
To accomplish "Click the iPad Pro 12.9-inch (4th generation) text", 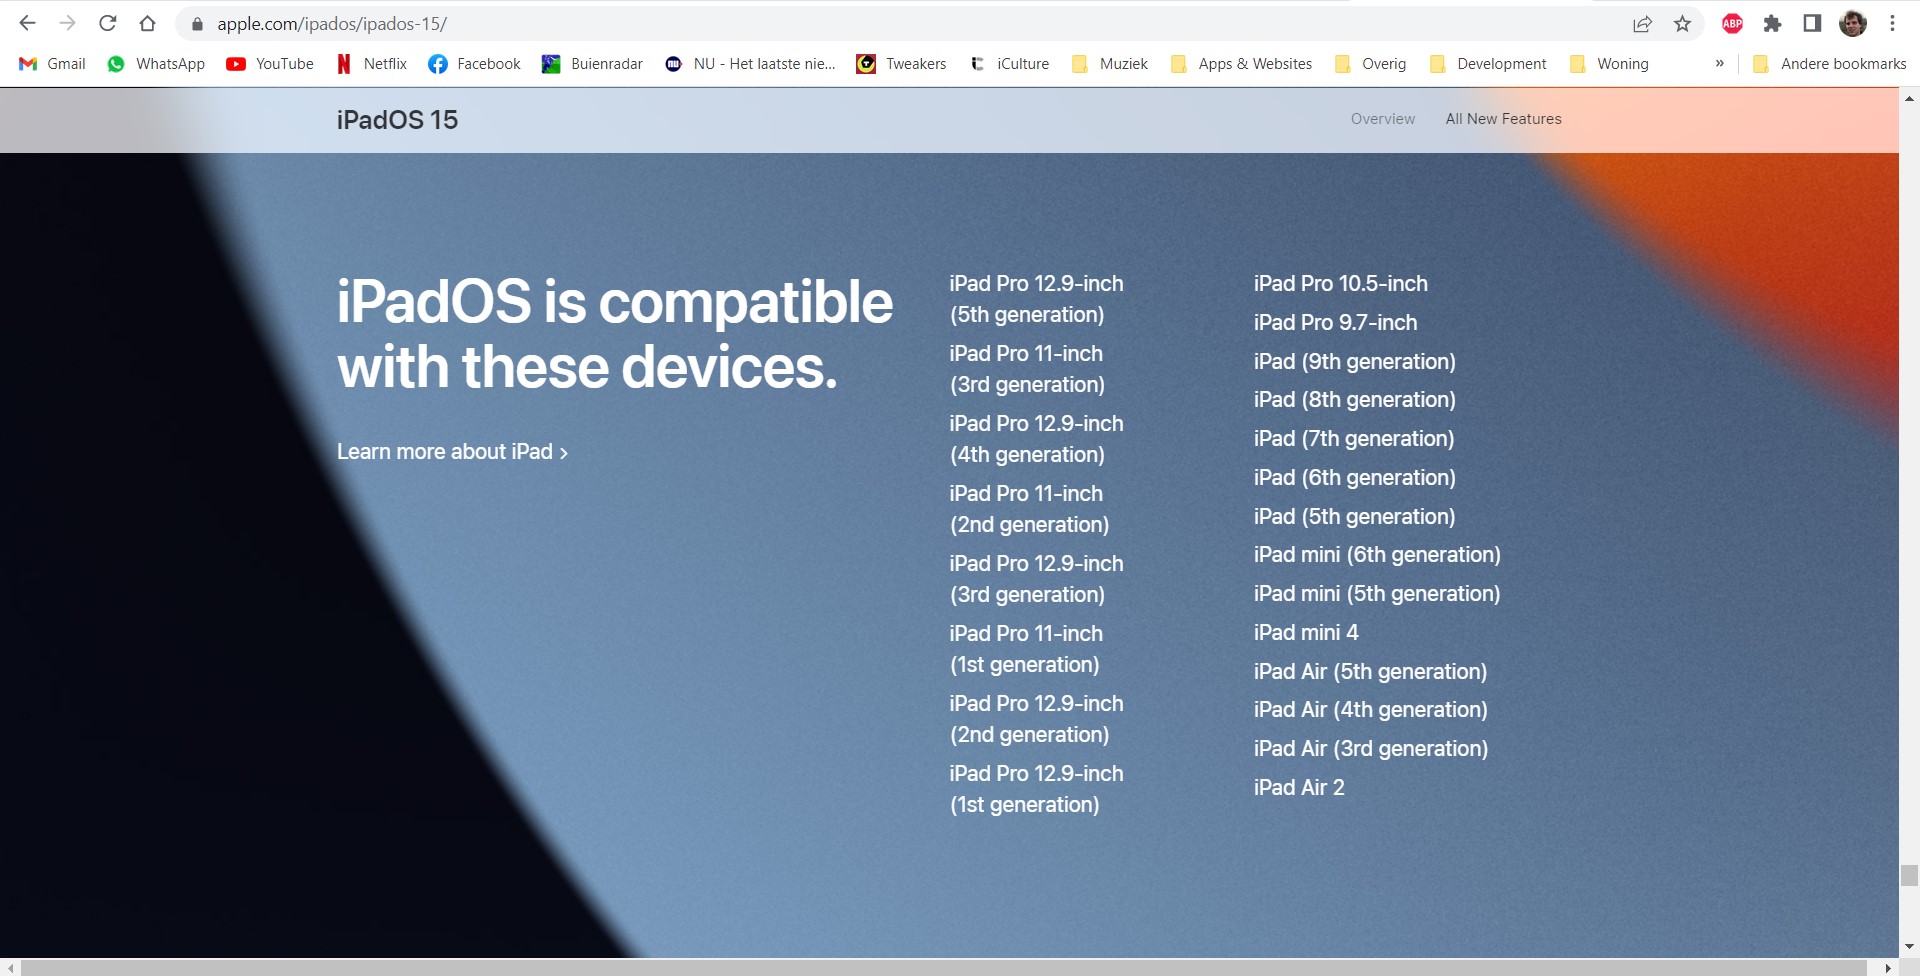I will tap(1036, 439).
